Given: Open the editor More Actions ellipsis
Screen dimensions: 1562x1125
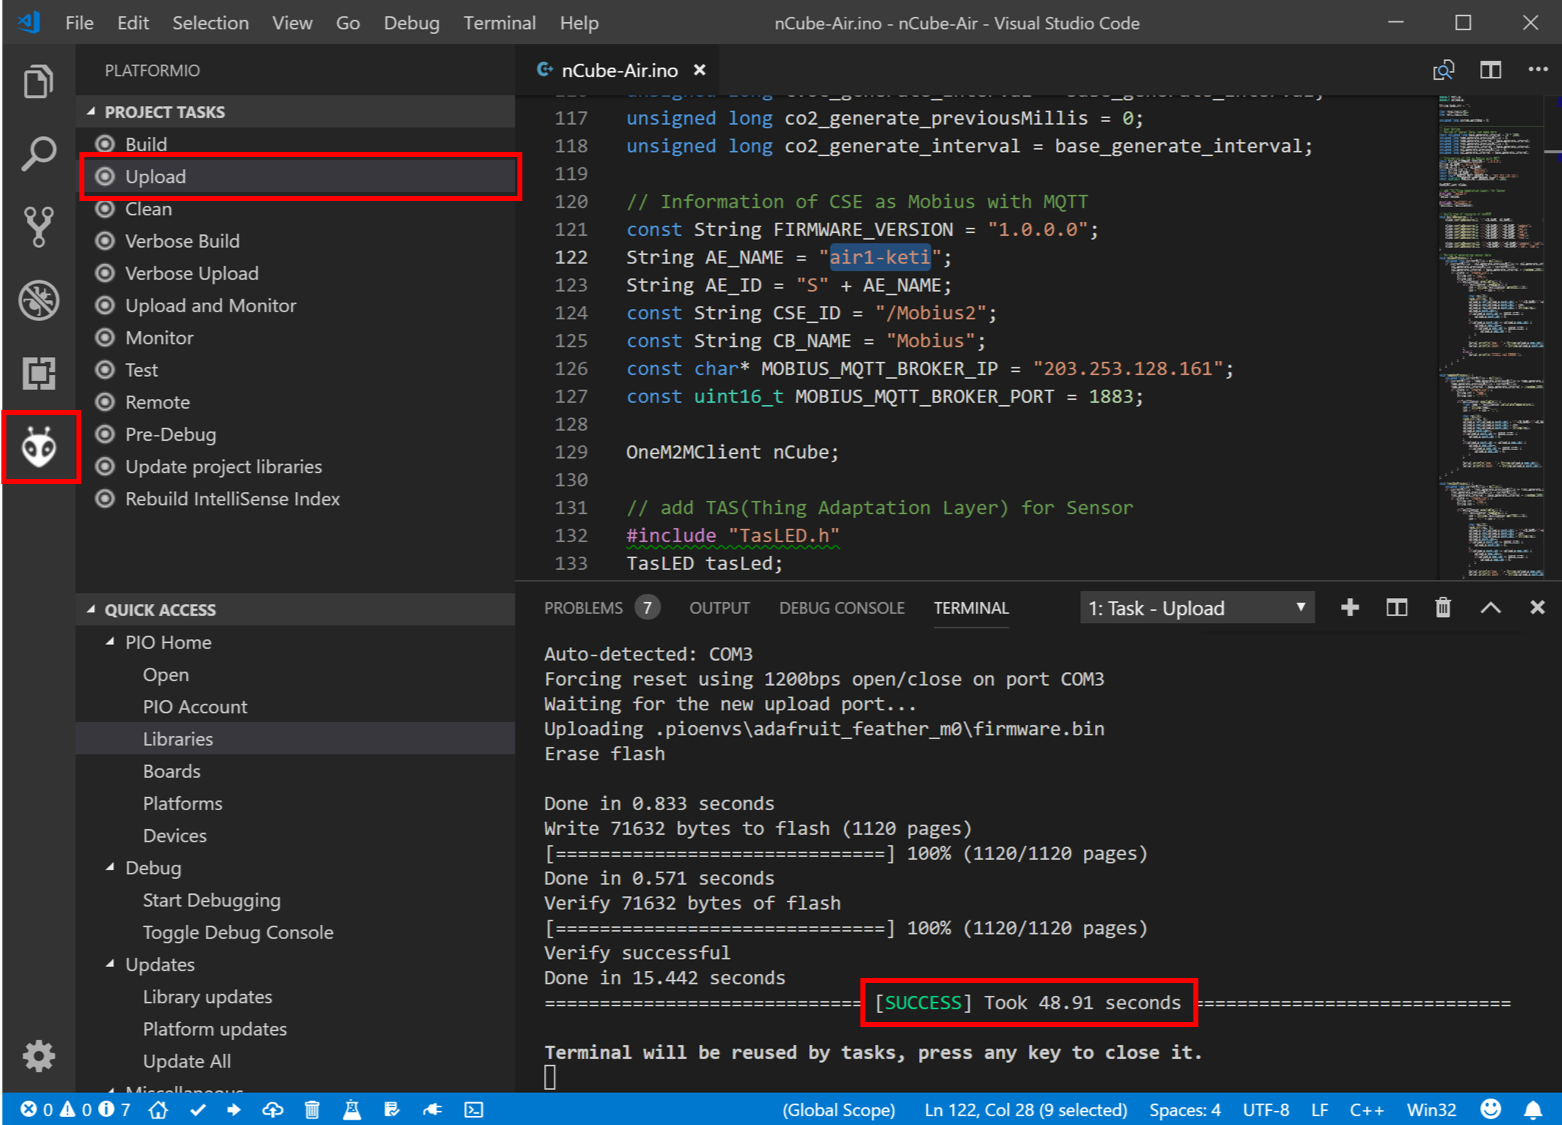Looking at the screenshot, I should tap(1538, 69).
